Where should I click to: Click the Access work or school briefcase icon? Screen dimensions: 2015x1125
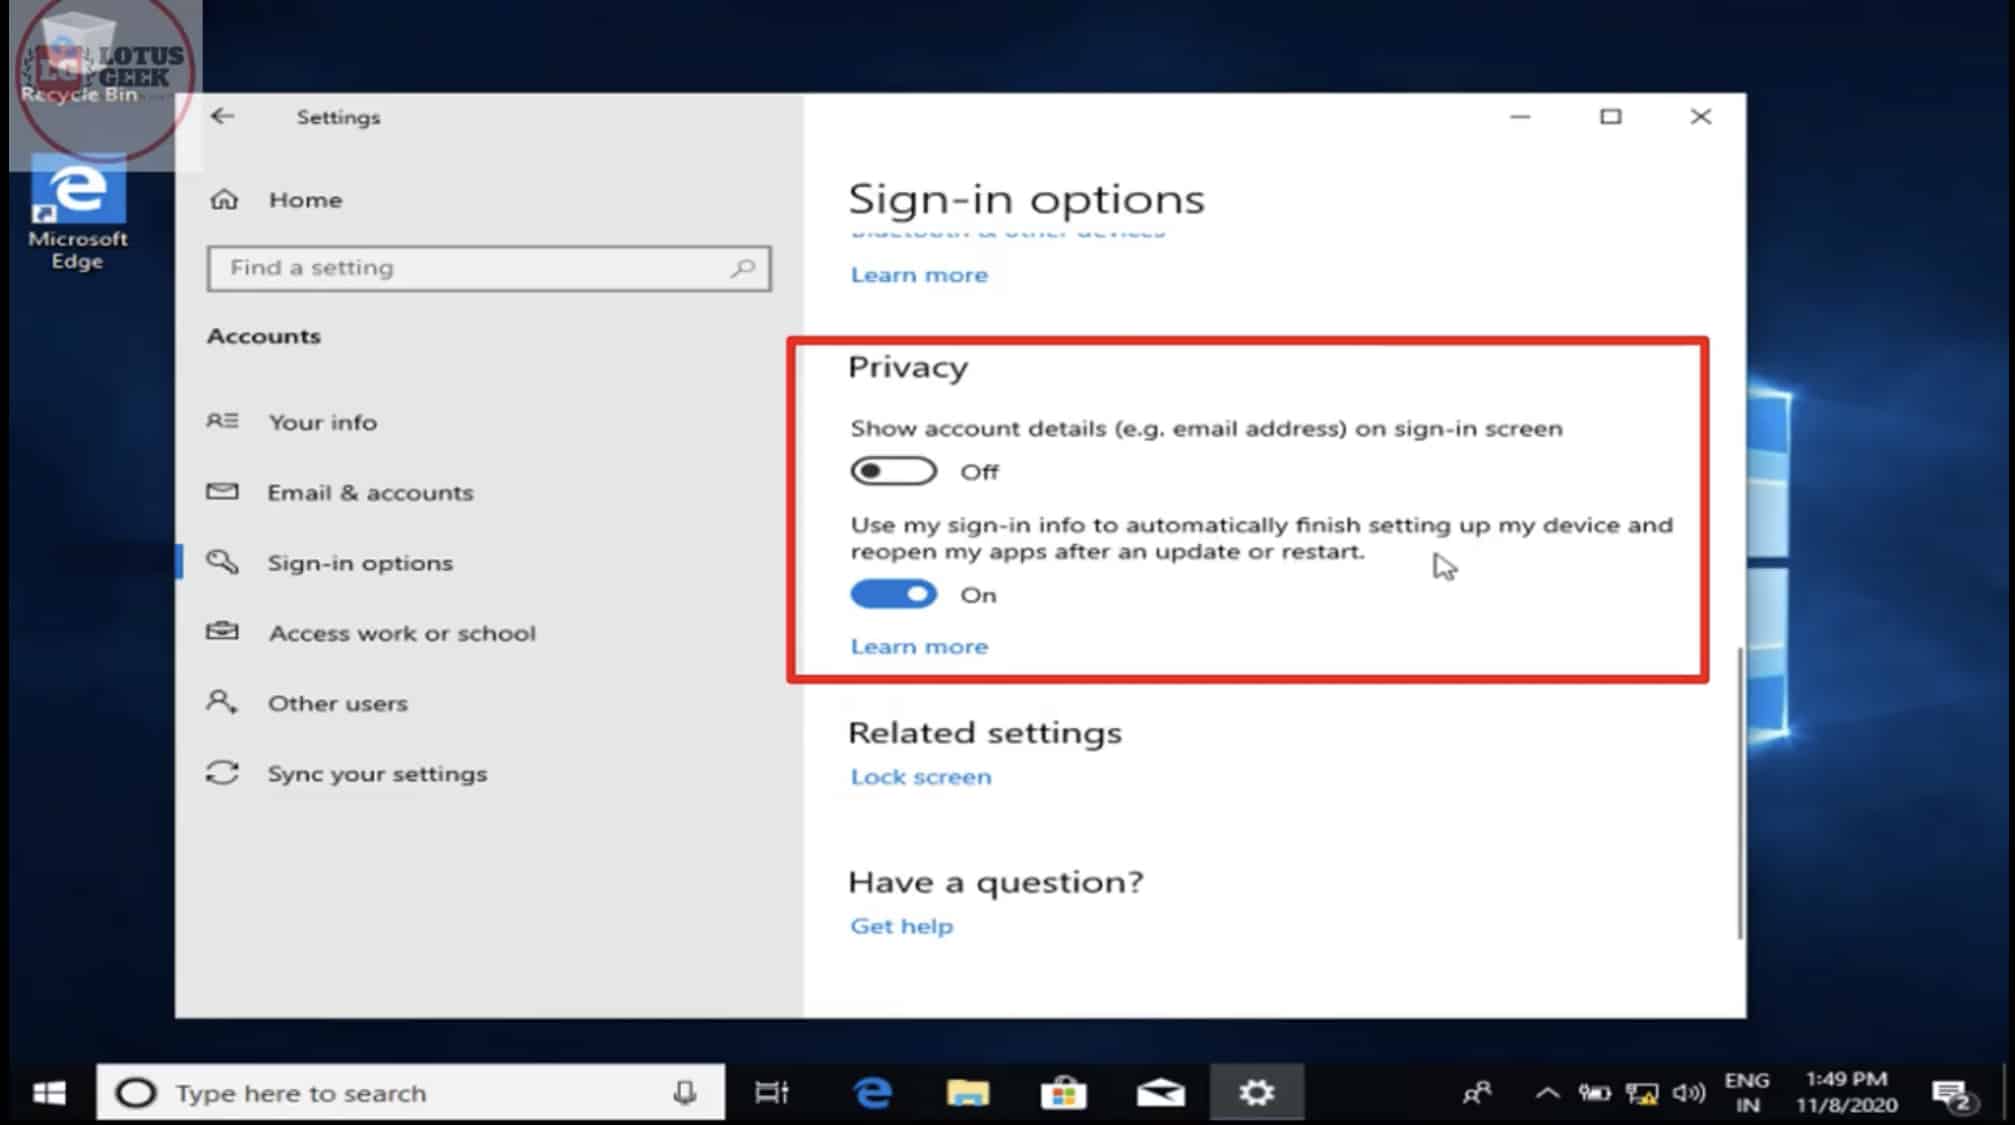pyautogui.click(x=224, y=632)
